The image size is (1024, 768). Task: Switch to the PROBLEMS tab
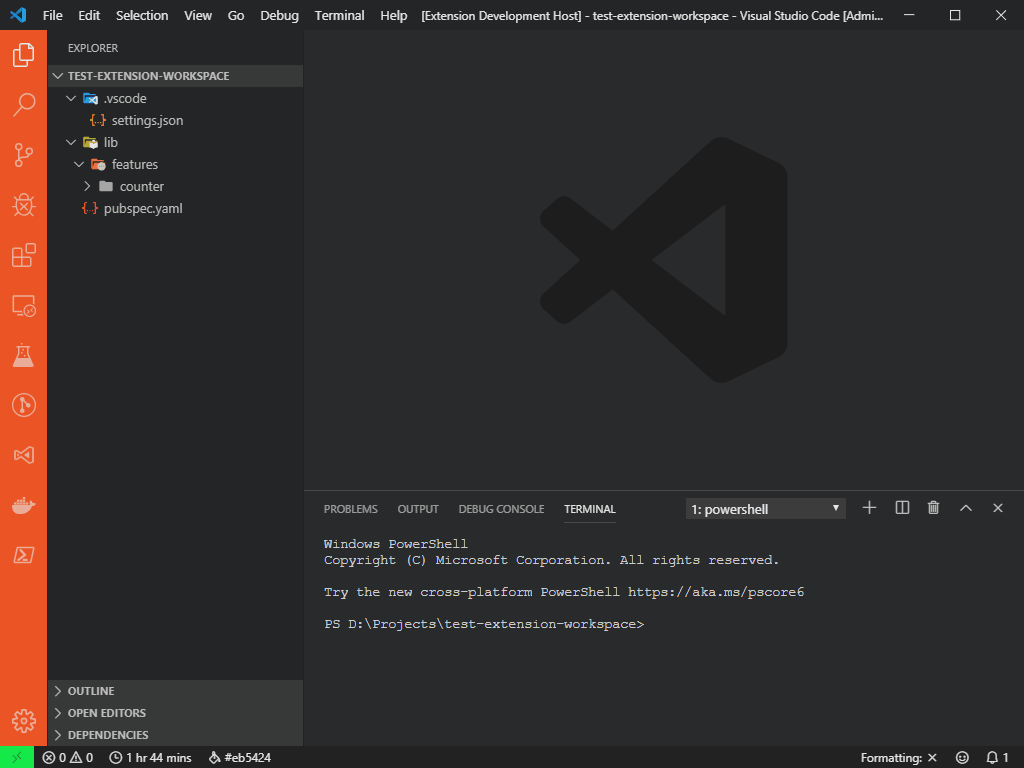click(351, 509)
